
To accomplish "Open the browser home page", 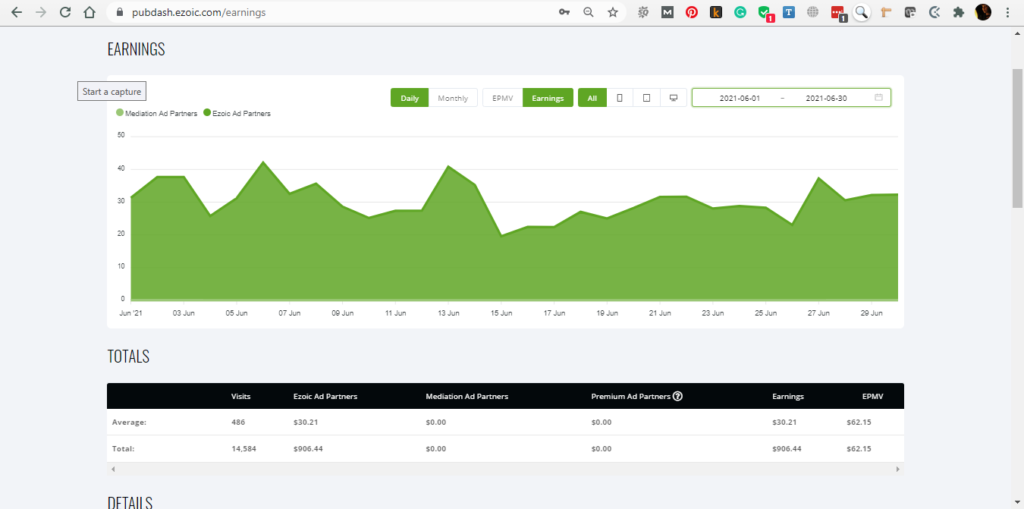I will (x=89, y=12).
